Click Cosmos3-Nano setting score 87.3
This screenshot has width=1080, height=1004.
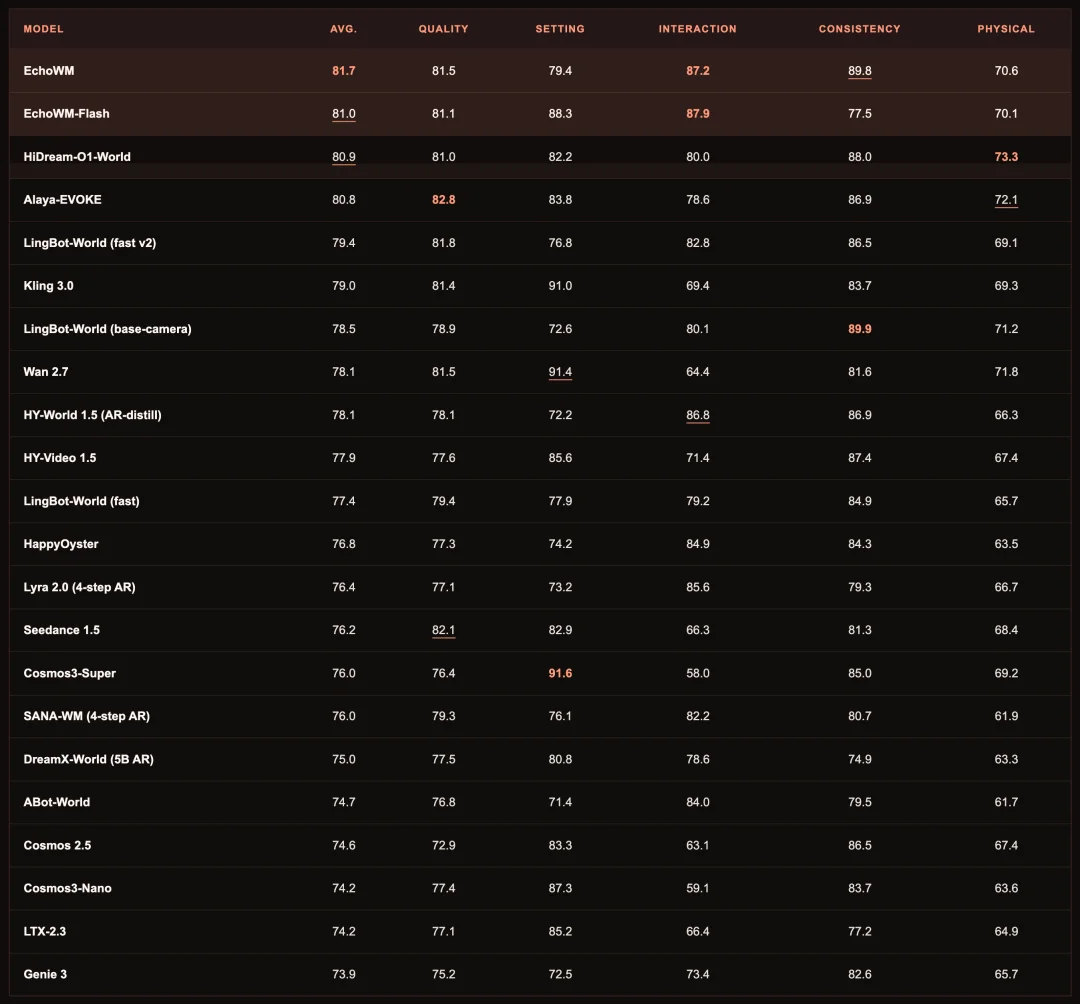pos(560,888)
